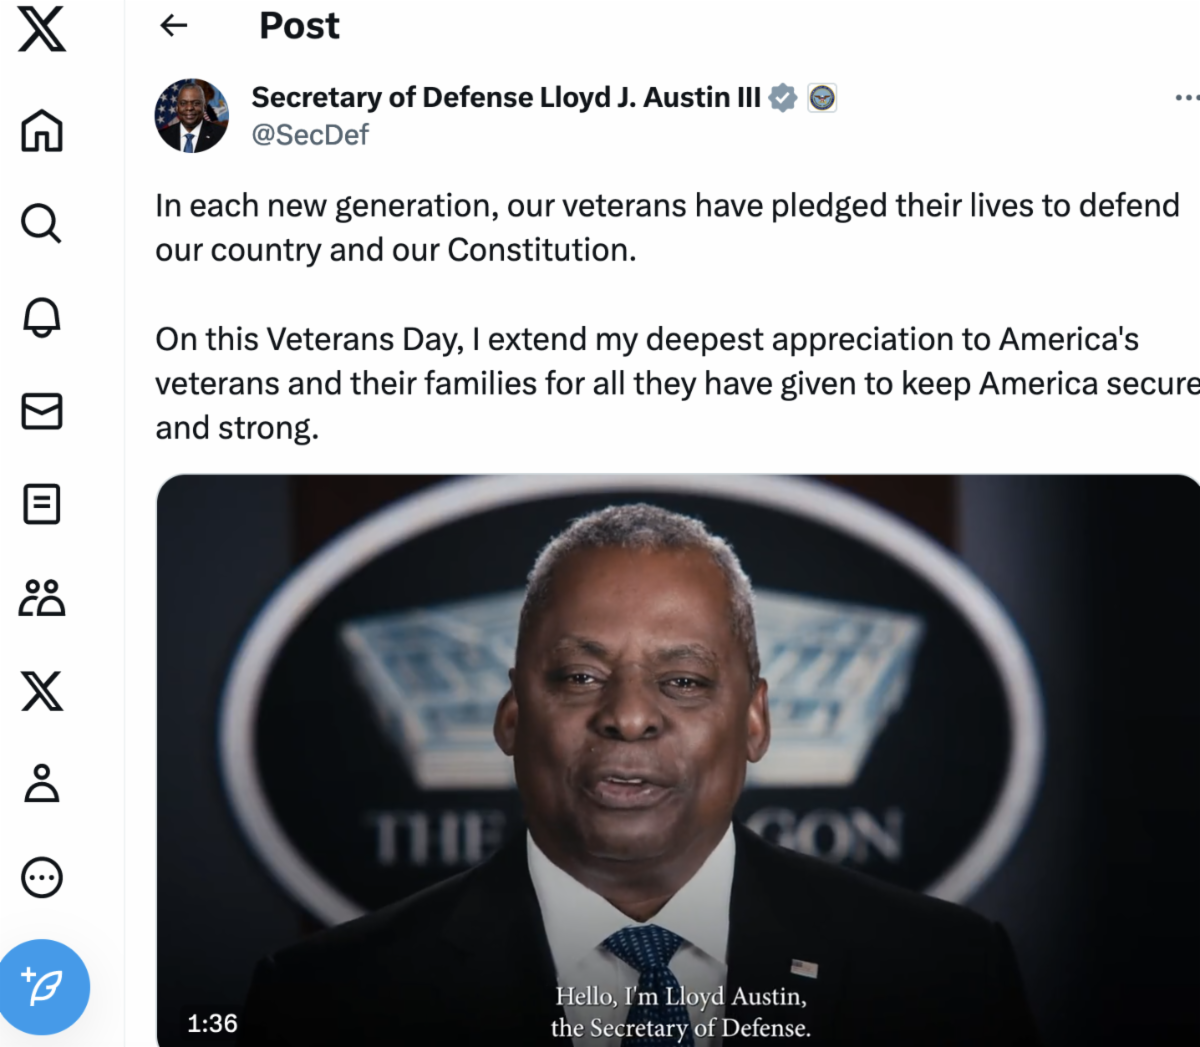Click Lloyd Austin's profile avatar
1200x1047 pixels.
pos(191,116)
